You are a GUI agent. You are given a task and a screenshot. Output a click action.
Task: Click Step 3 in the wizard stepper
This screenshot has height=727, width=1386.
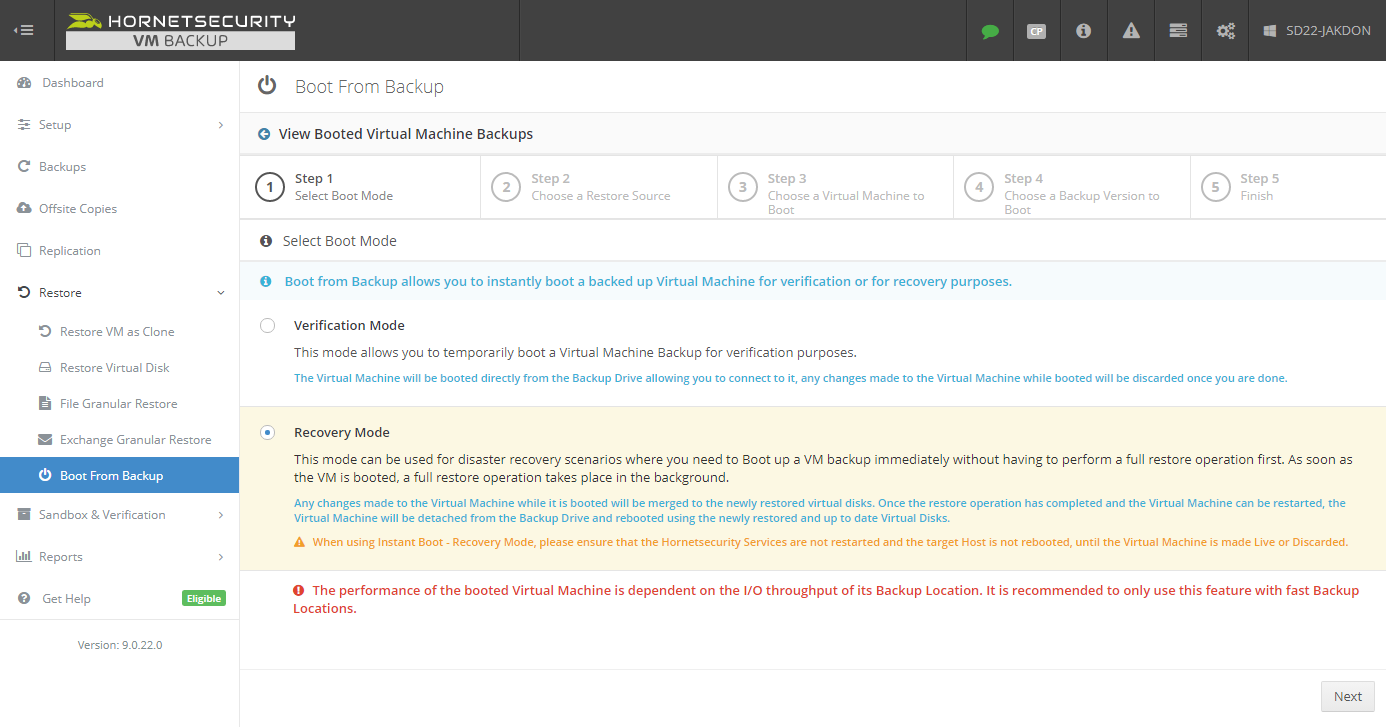point(835,186)
